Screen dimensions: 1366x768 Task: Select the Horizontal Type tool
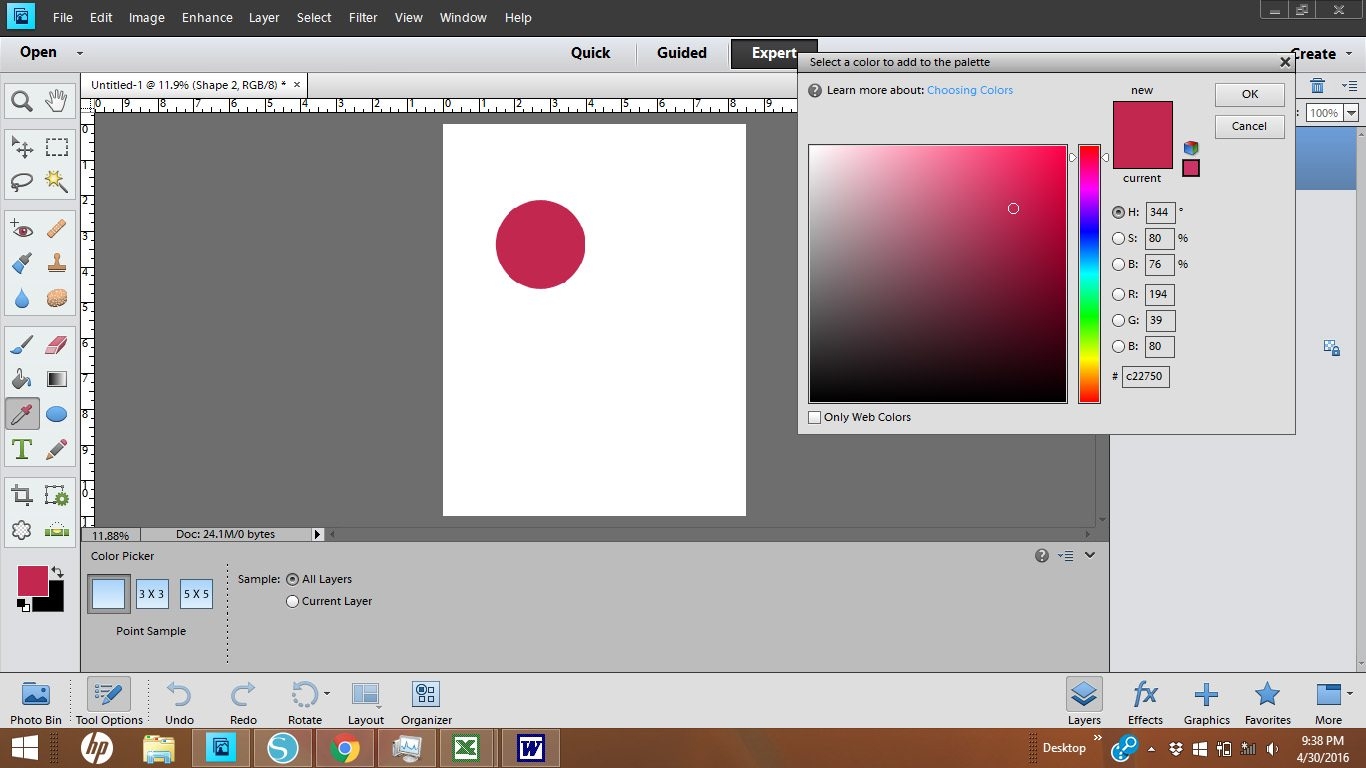pyautogui.click(x=22, y=449)
